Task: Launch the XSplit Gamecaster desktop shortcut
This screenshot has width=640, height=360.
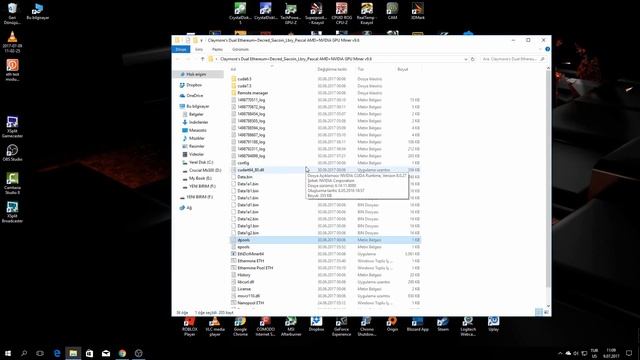Action: (x=12, y=127)
